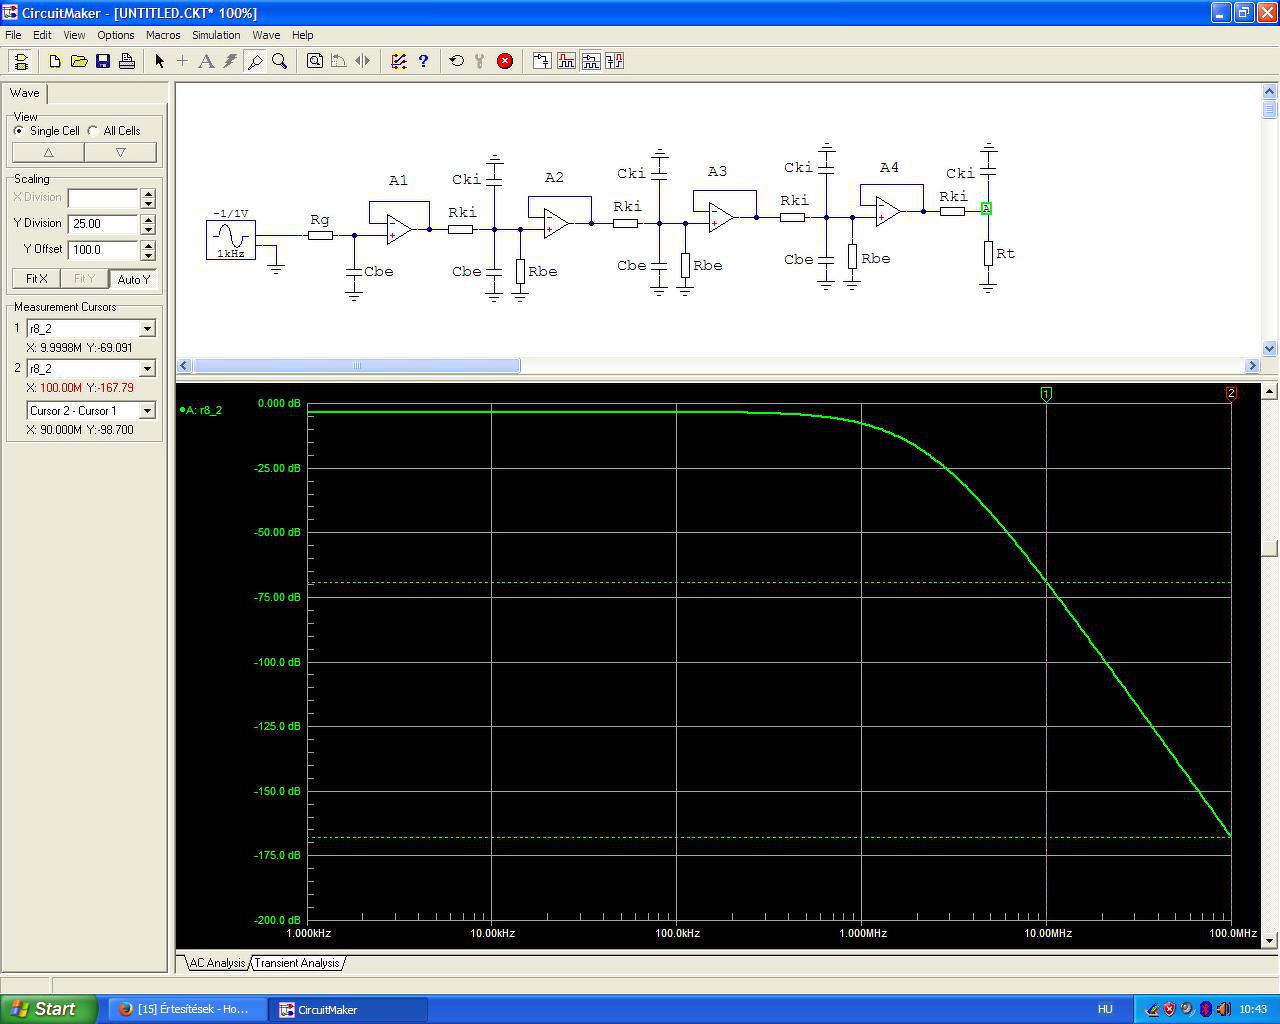
Task: Select the Wave panel tab
Action: pos(25,93)
